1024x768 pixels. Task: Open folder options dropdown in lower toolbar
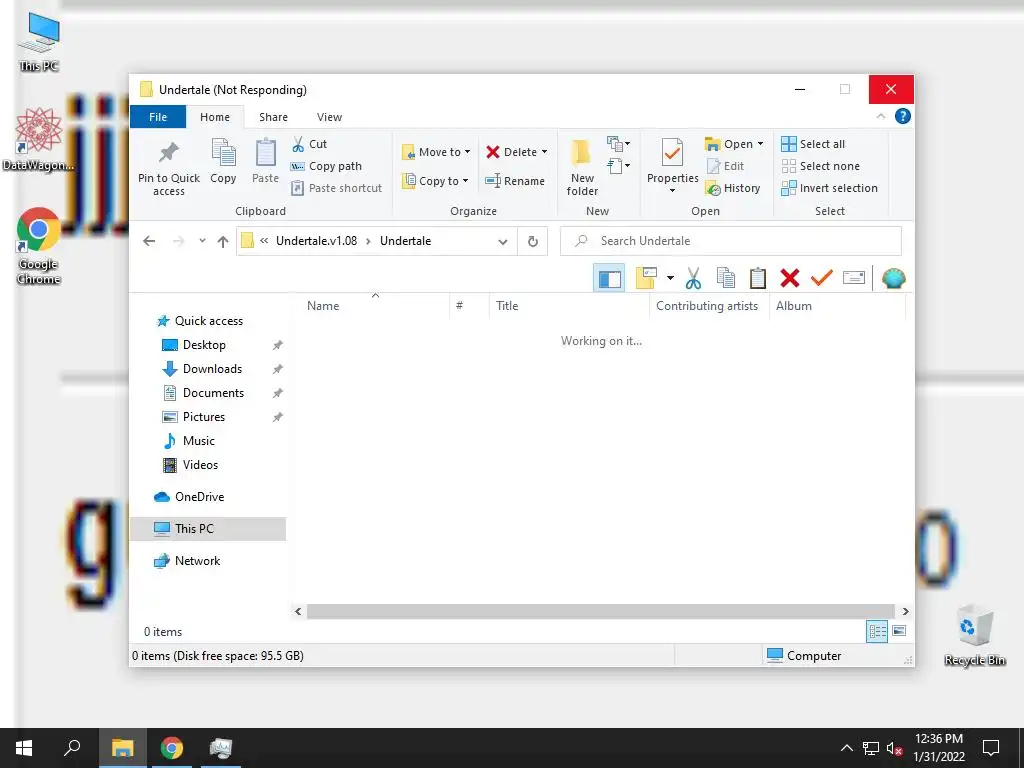point(670,278)
